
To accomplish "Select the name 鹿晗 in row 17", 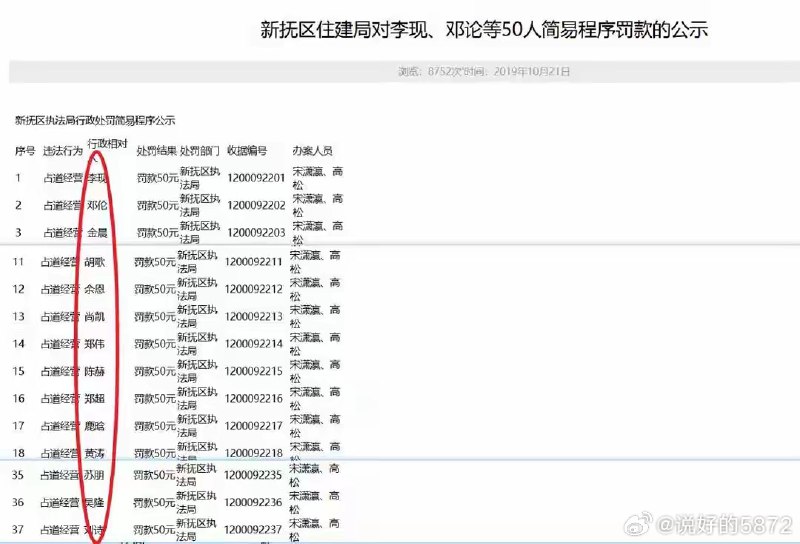I will [94, 426].
